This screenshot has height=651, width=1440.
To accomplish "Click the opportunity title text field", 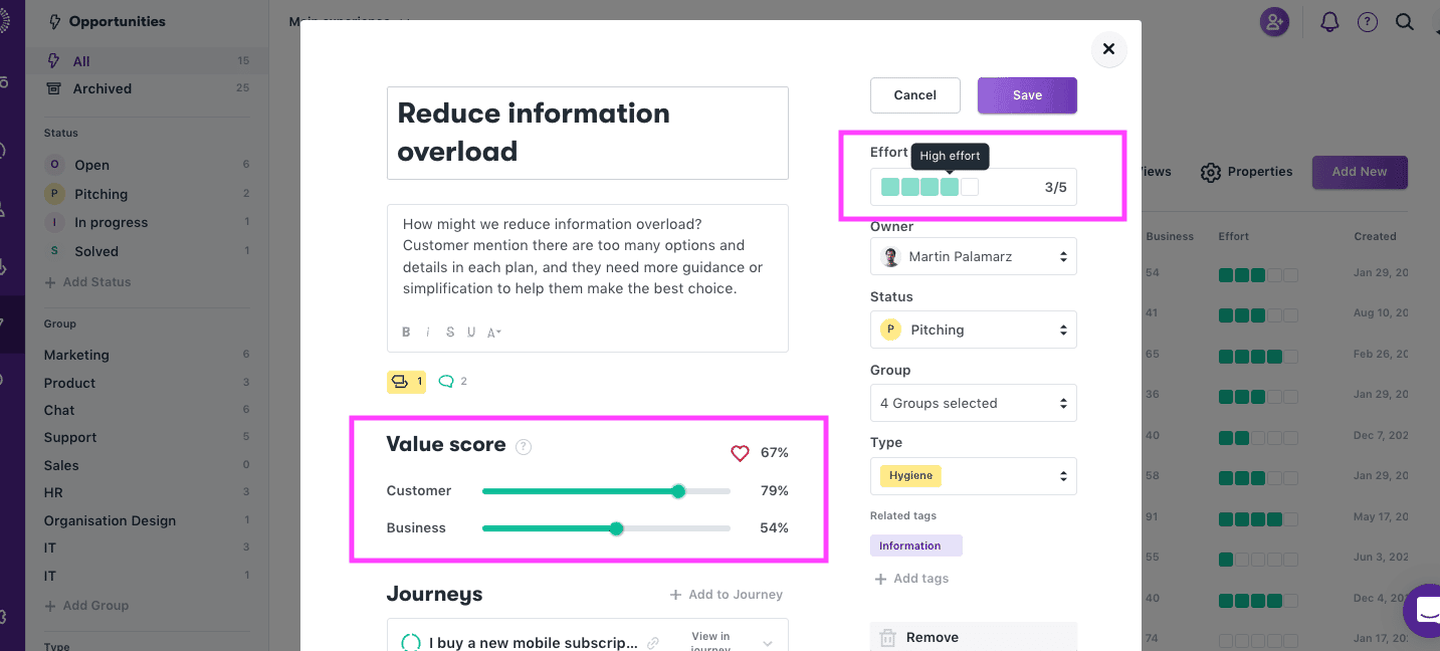I will (587, 132).
